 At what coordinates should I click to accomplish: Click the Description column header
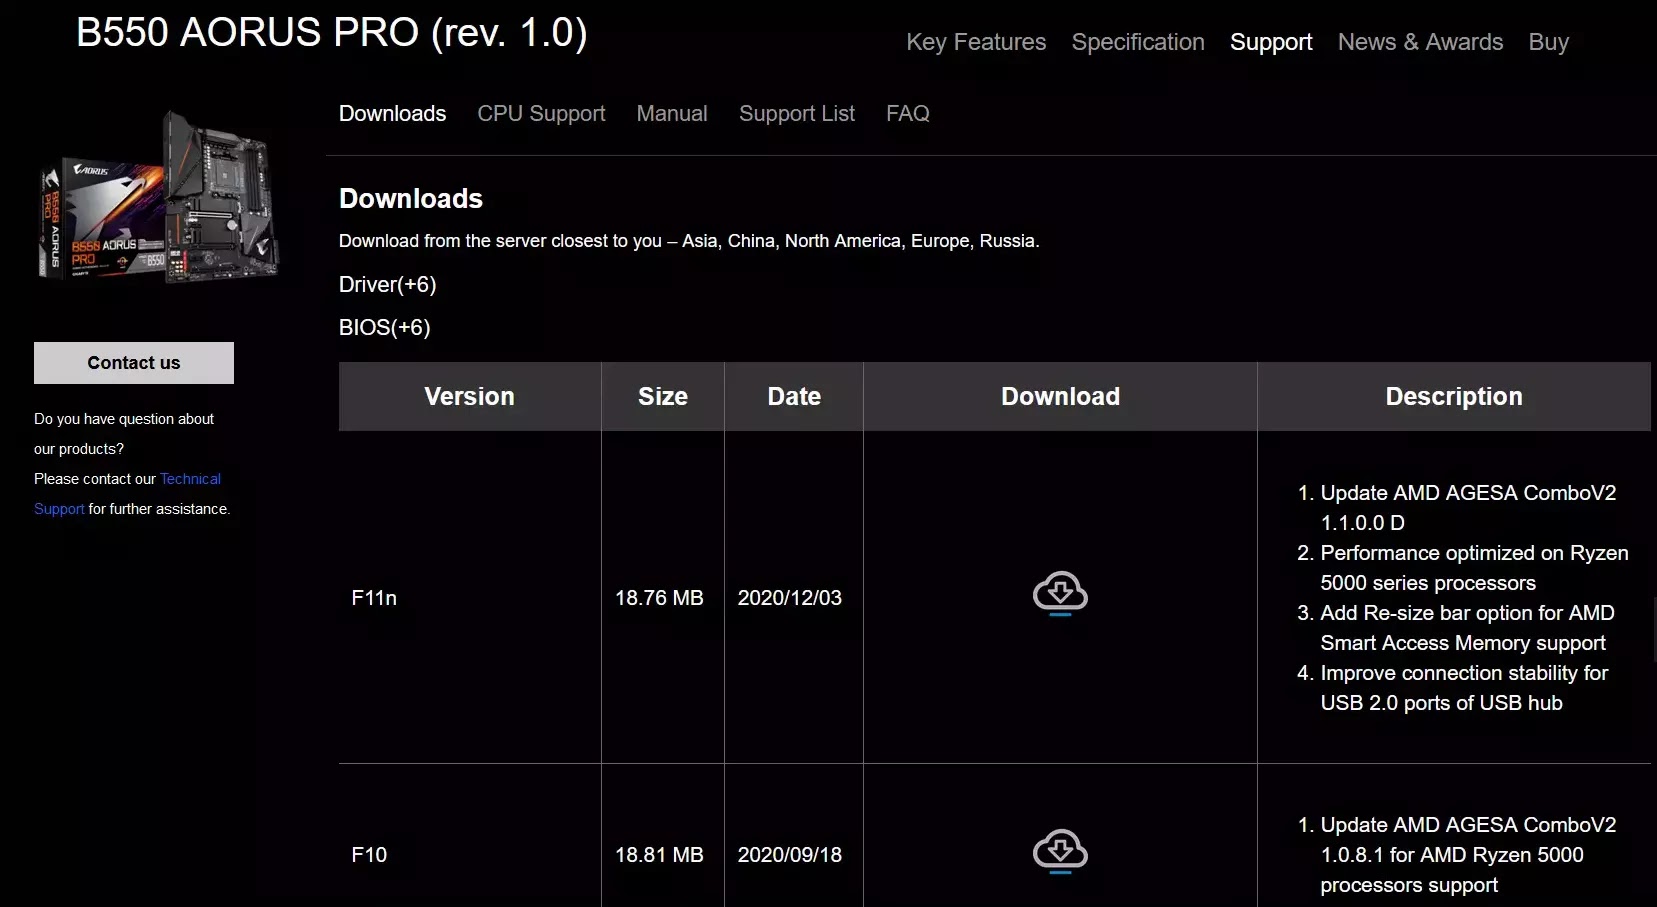(1454, 397)
